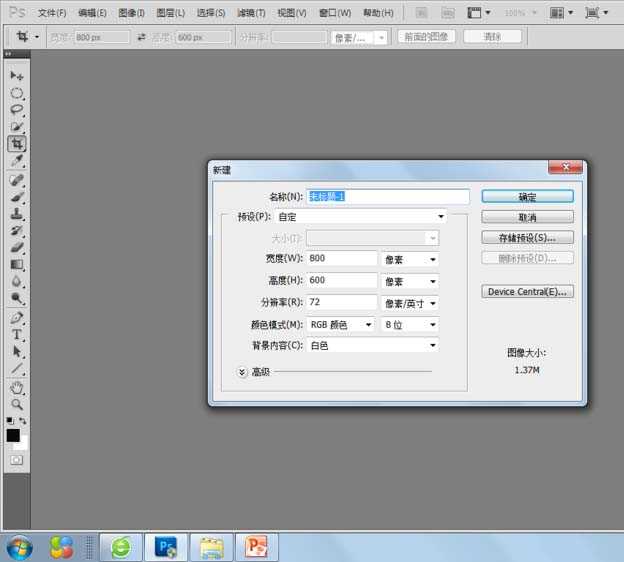624x562 pixels.
Task: Open the 文件(F) menu
Action: (52, 13)
